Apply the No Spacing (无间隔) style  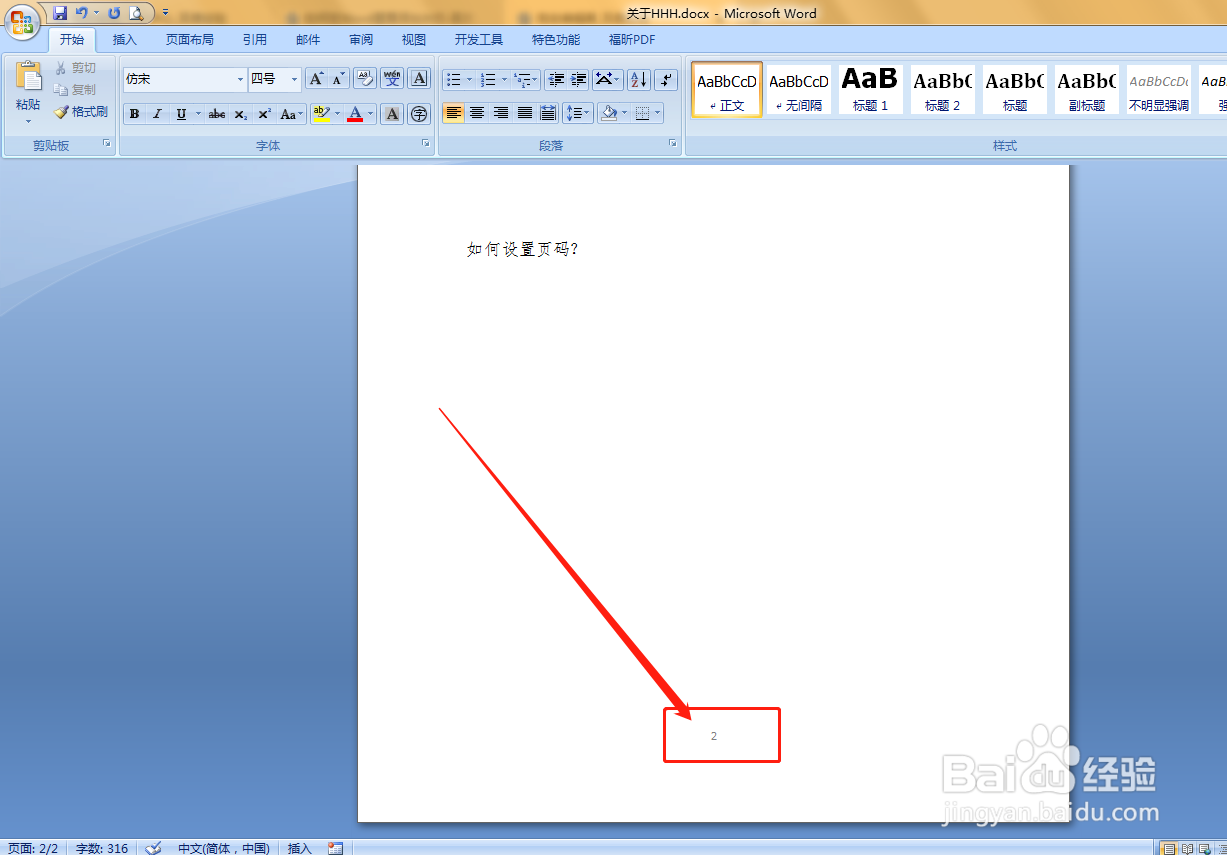[798, 90]
